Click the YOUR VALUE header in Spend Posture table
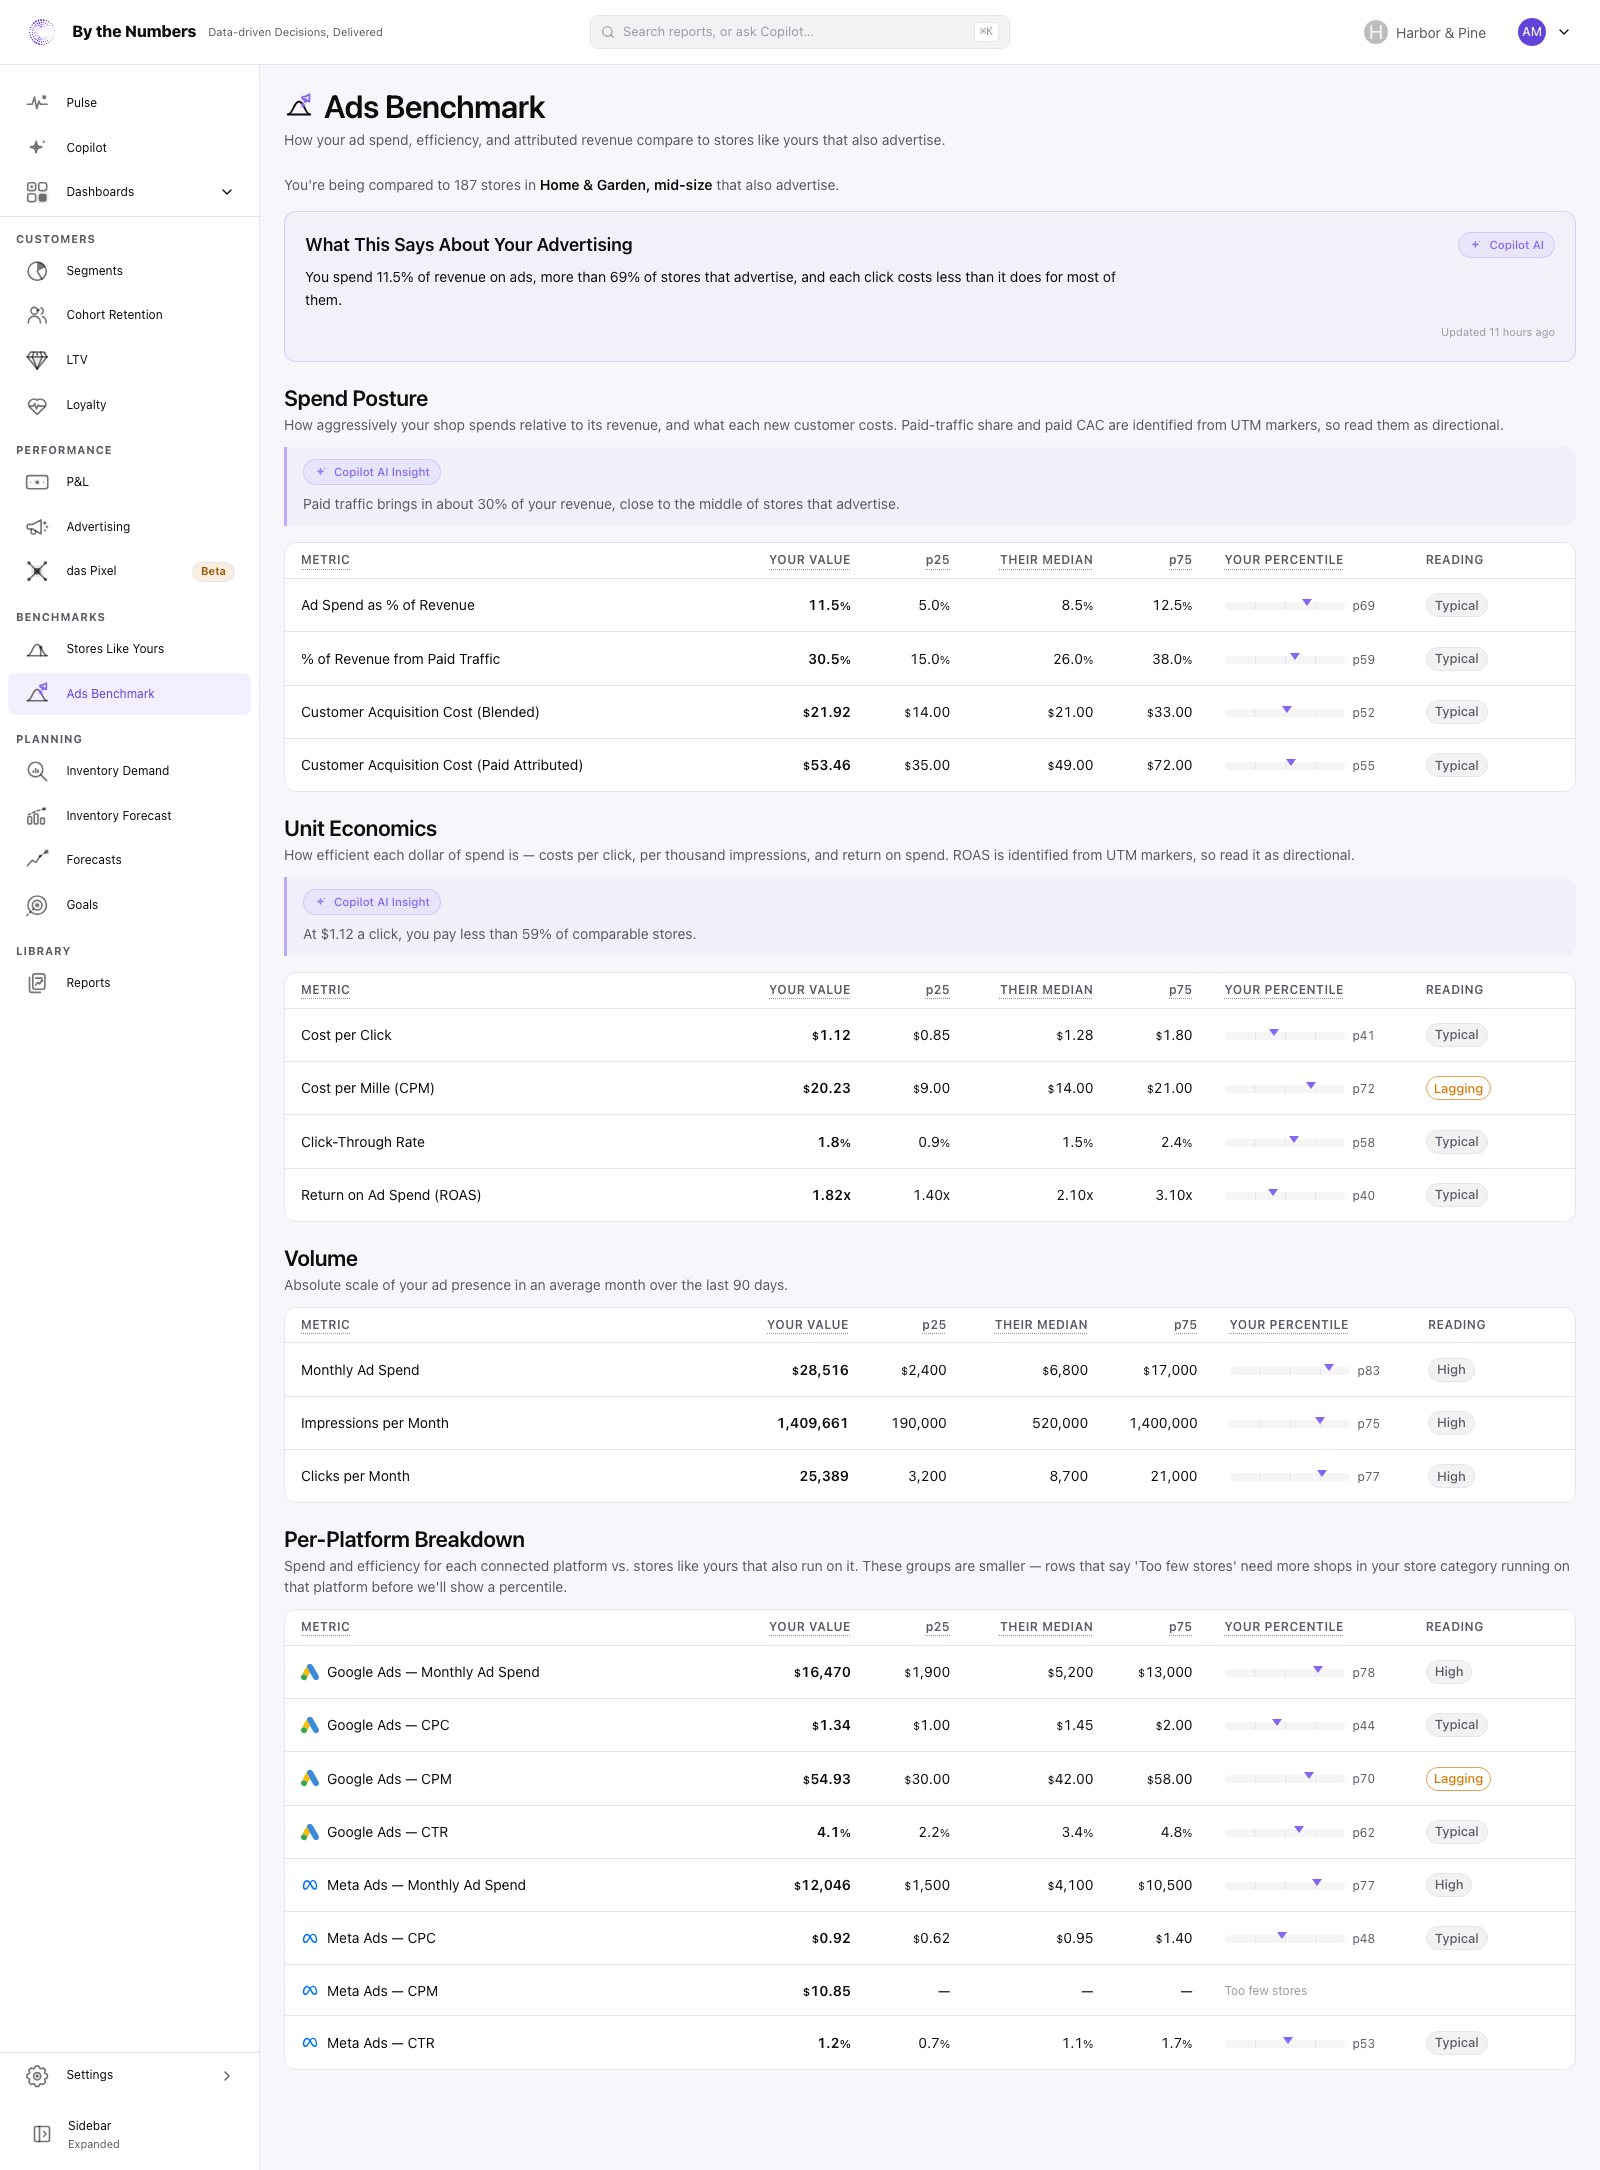Screen dimensions: 1600x2170 pos(809,560)
